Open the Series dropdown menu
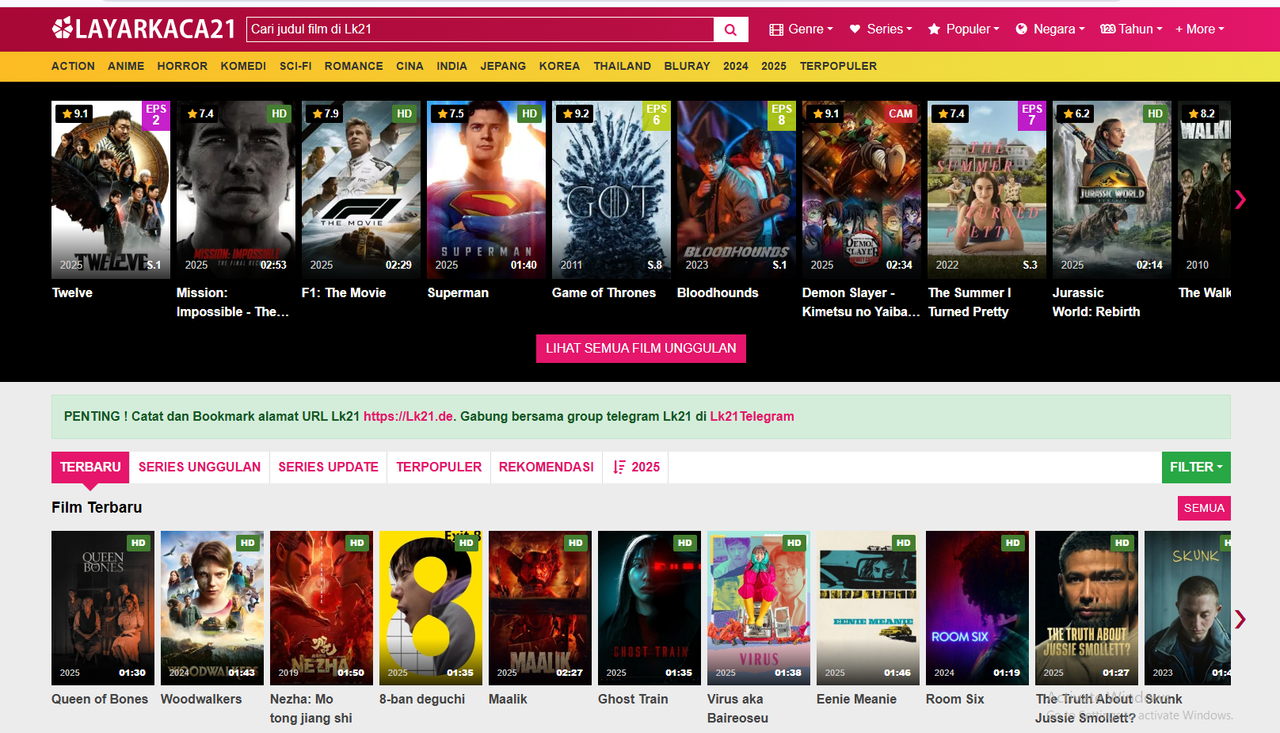The height and width of the screenshot is (733, 1280). pos(880,29)
